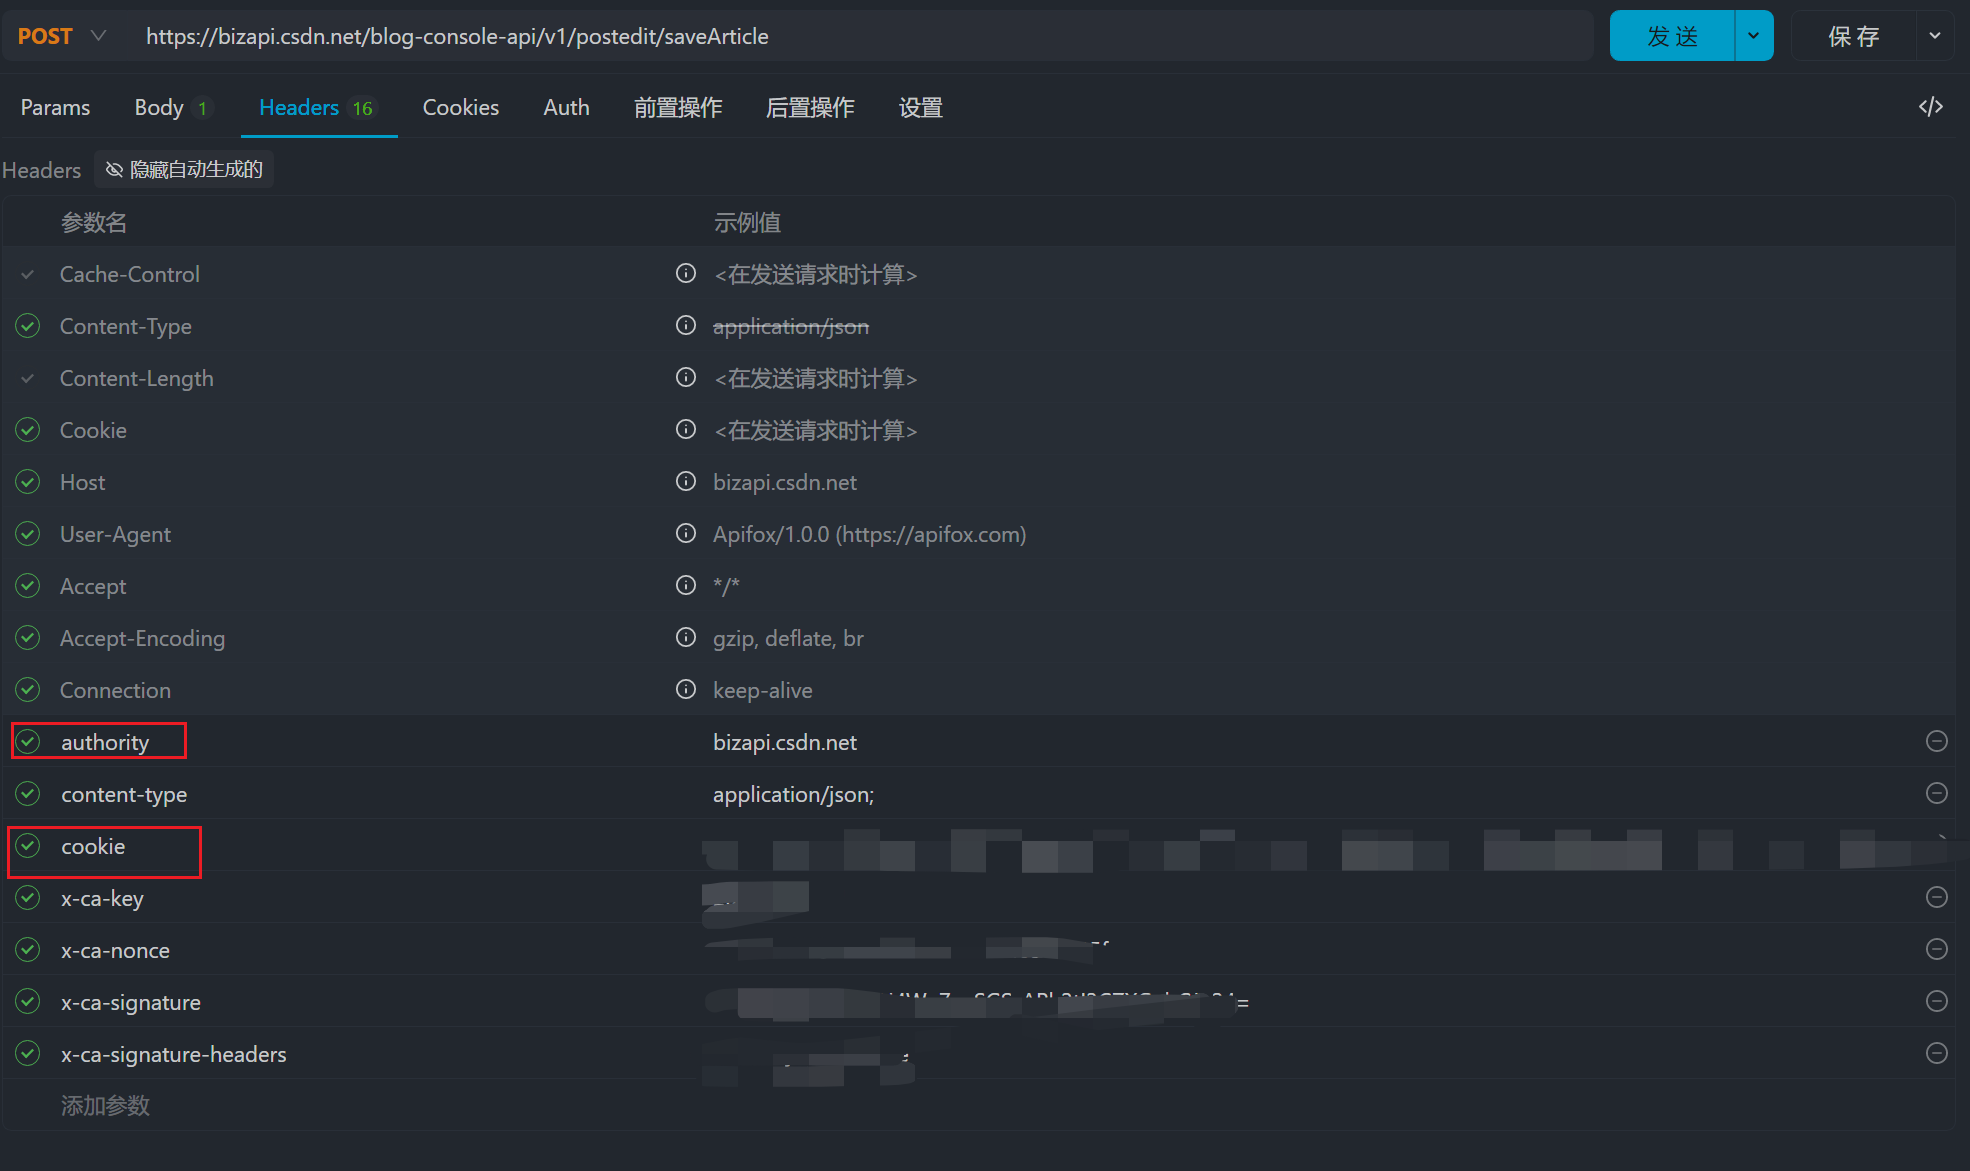Expand the 保存 save options dropdown

[x=1936, y=35]
